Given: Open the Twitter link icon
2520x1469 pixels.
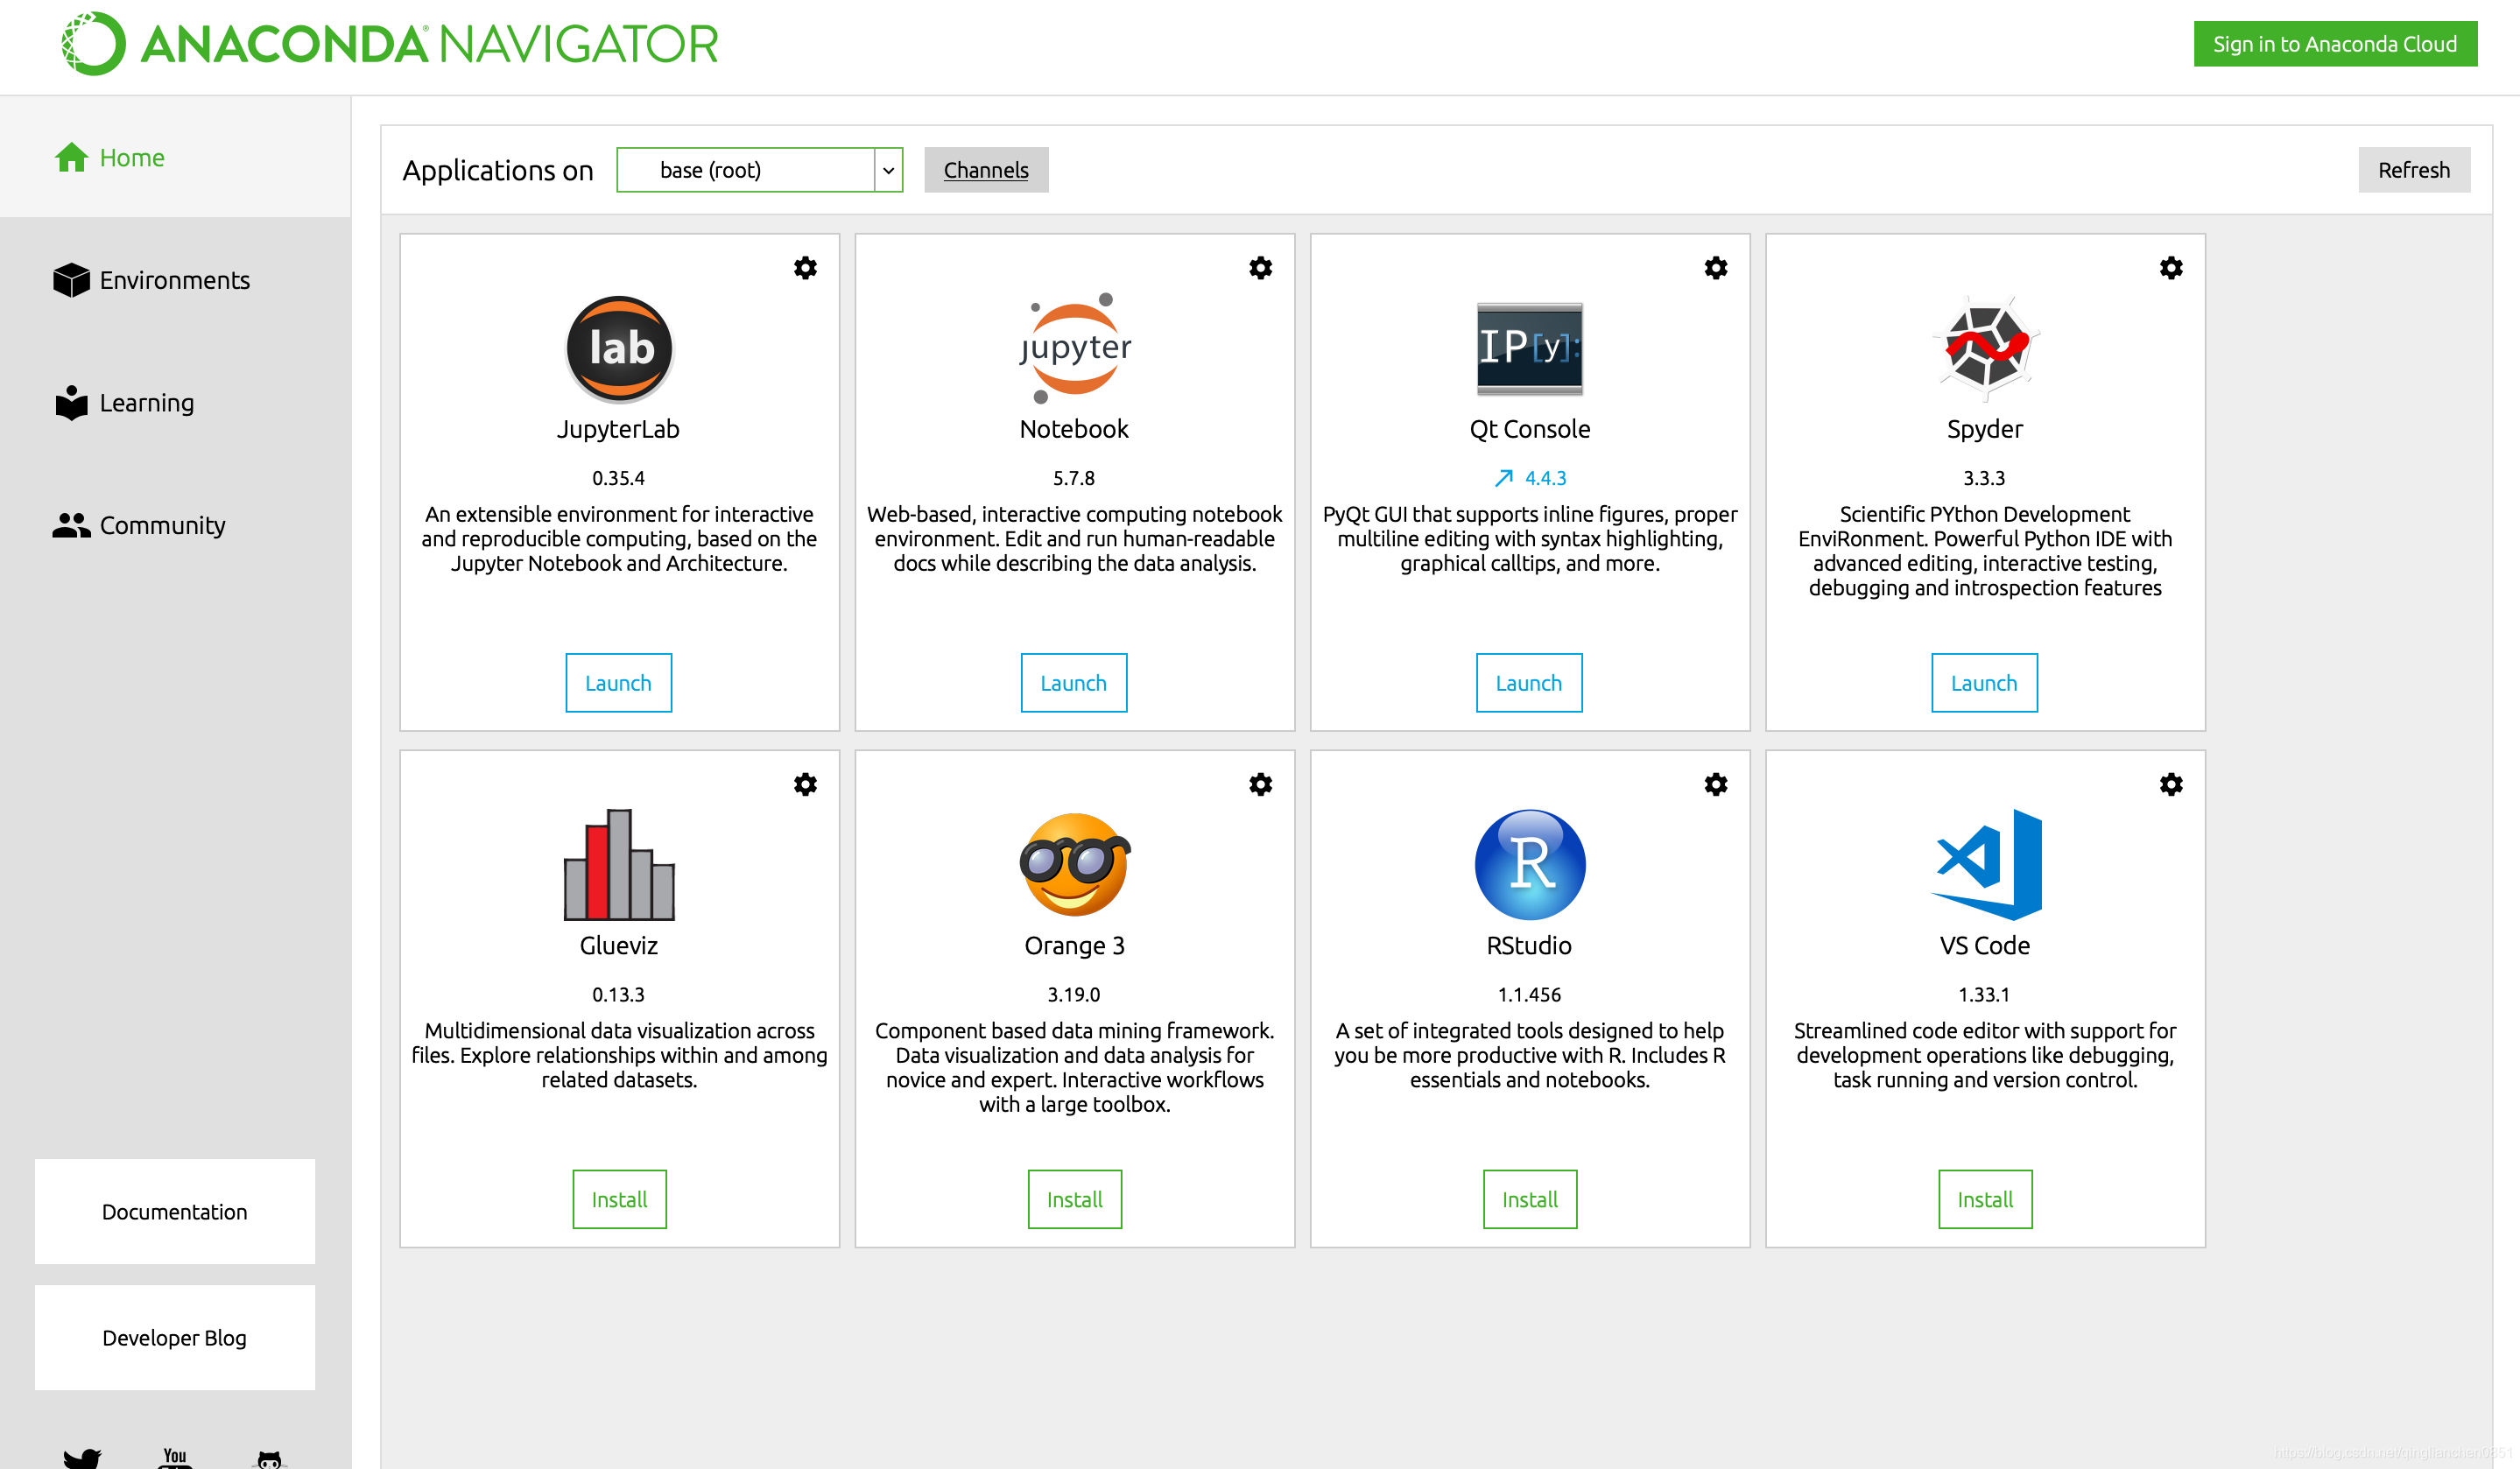Looking at the screenshot, I should 82,1459.
